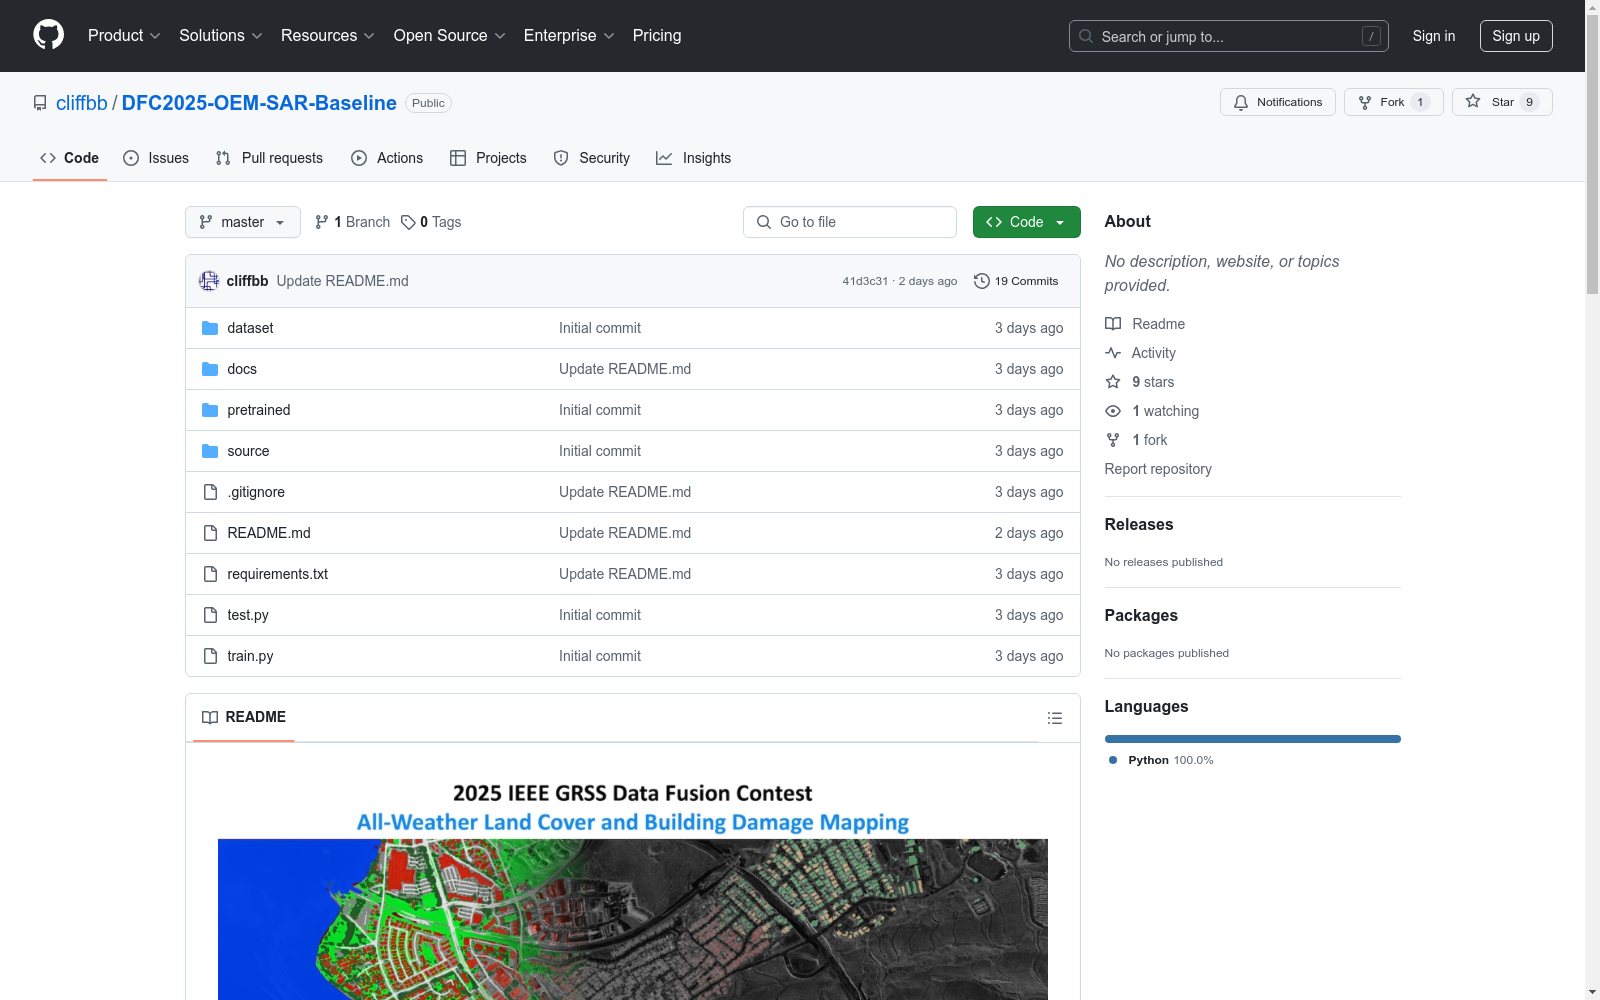Click the Python languages bar
1600x1000 pixels.
pos(1252,738)
